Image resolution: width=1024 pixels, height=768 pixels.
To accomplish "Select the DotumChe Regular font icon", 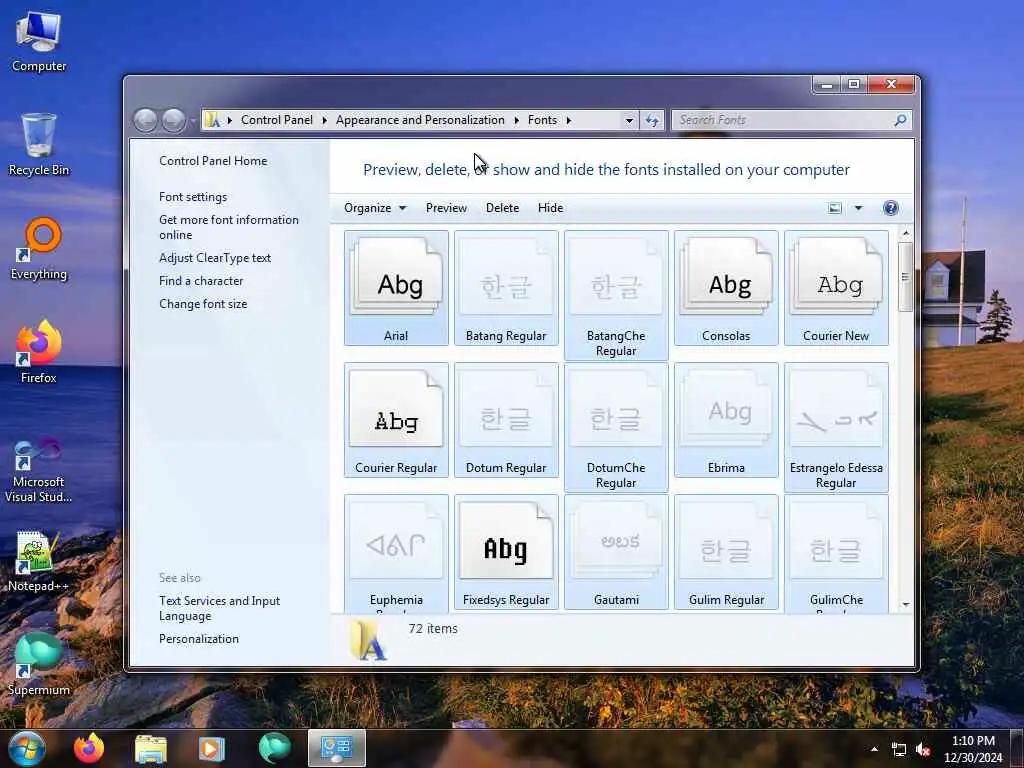I will pyautogui.click(x=616, y=427).
